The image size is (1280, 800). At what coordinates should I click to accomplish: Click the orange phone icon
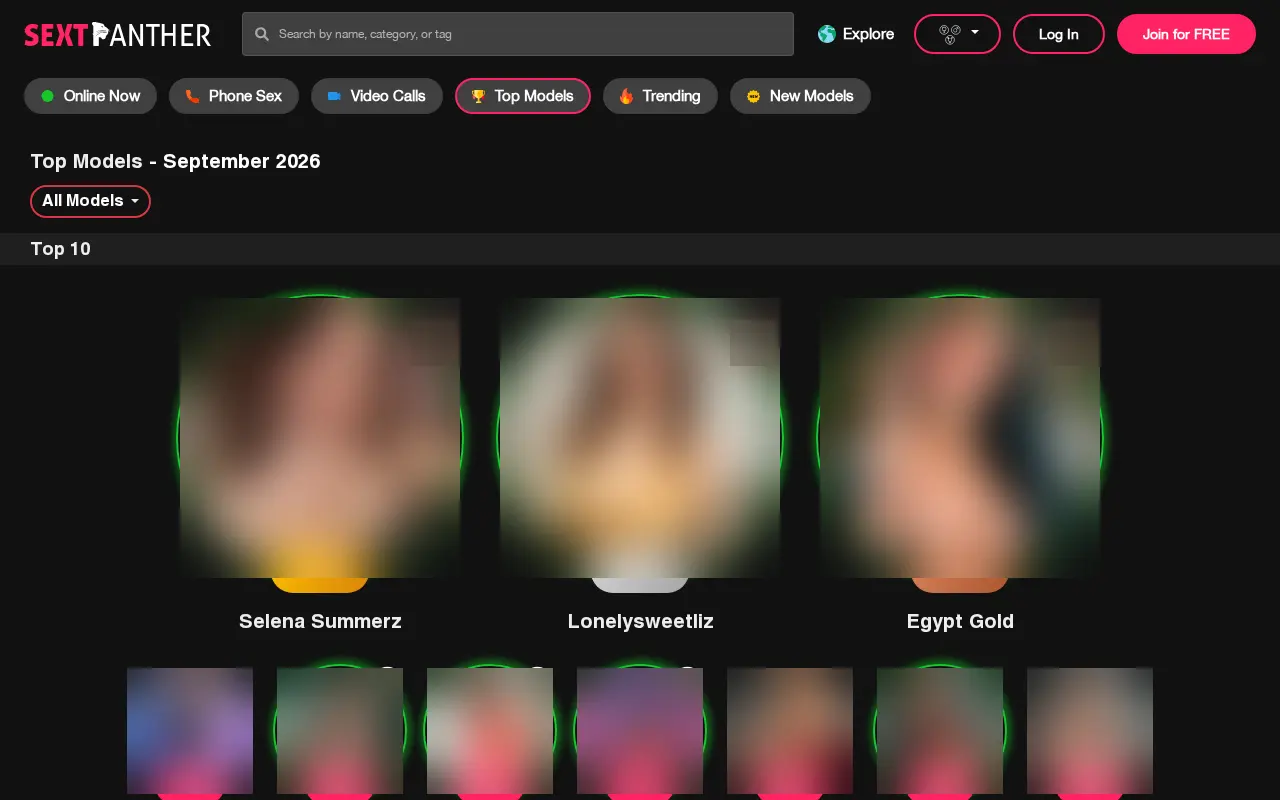[x=192, y=96]
